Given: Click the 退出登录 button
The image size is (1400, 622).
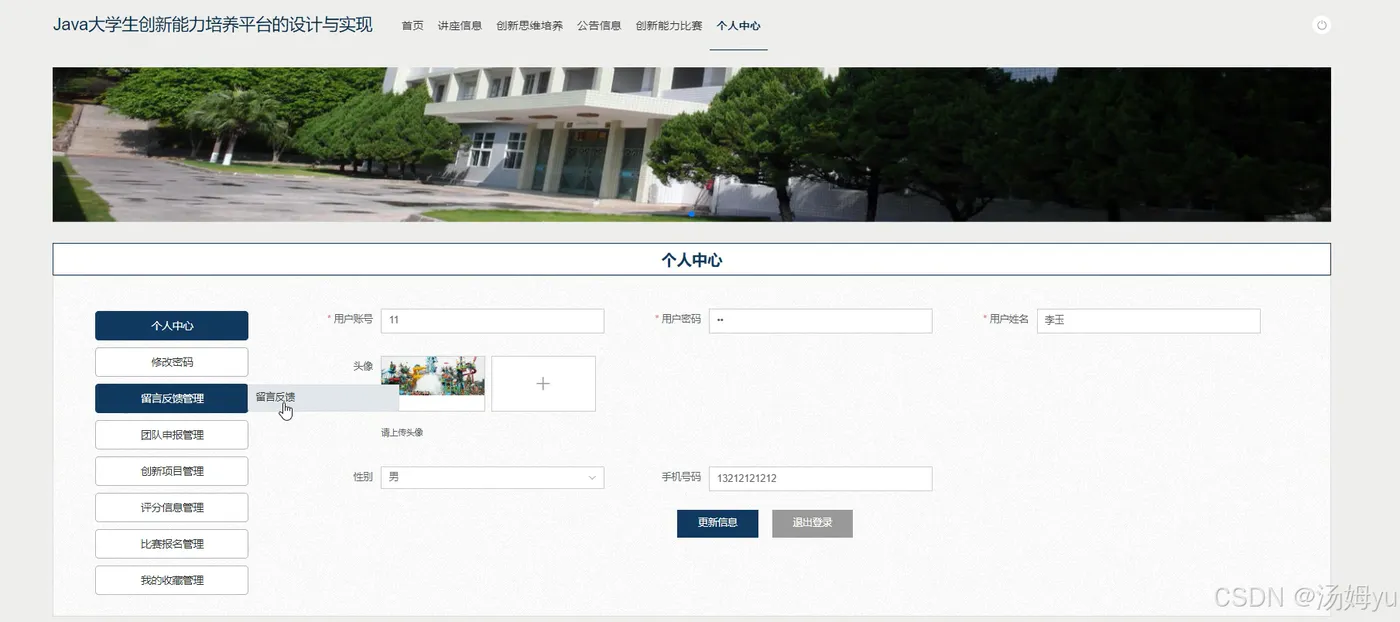Looking at the screenshot, I should (x=812, y=523).
